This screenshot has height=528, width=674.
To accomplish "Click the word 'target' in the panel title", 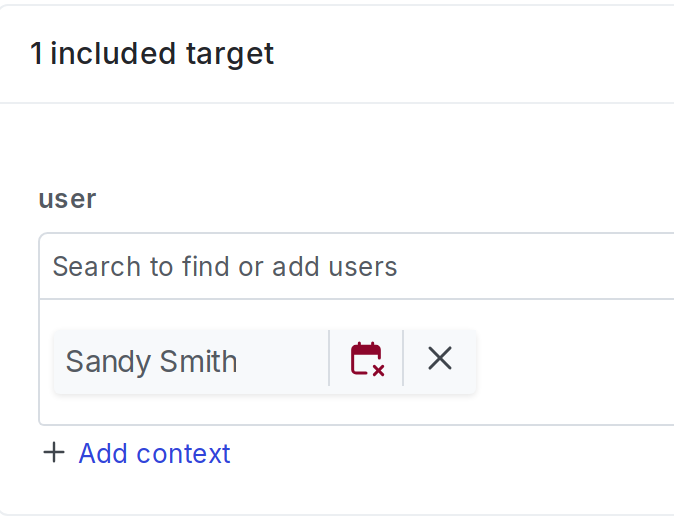I will click(x=228, y=53).
